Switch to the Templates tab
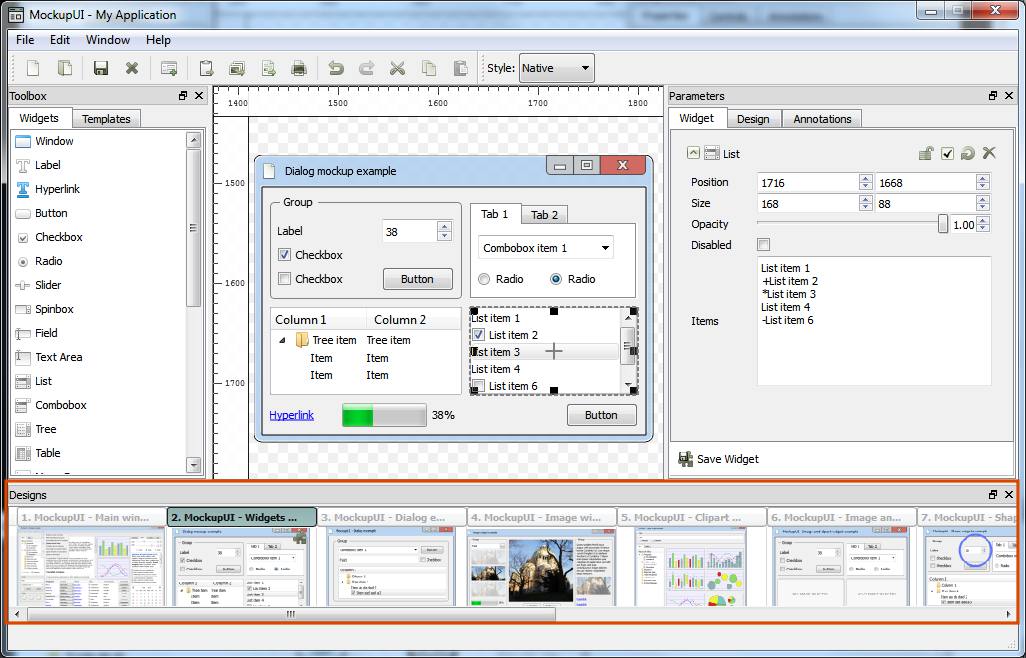 106,119
